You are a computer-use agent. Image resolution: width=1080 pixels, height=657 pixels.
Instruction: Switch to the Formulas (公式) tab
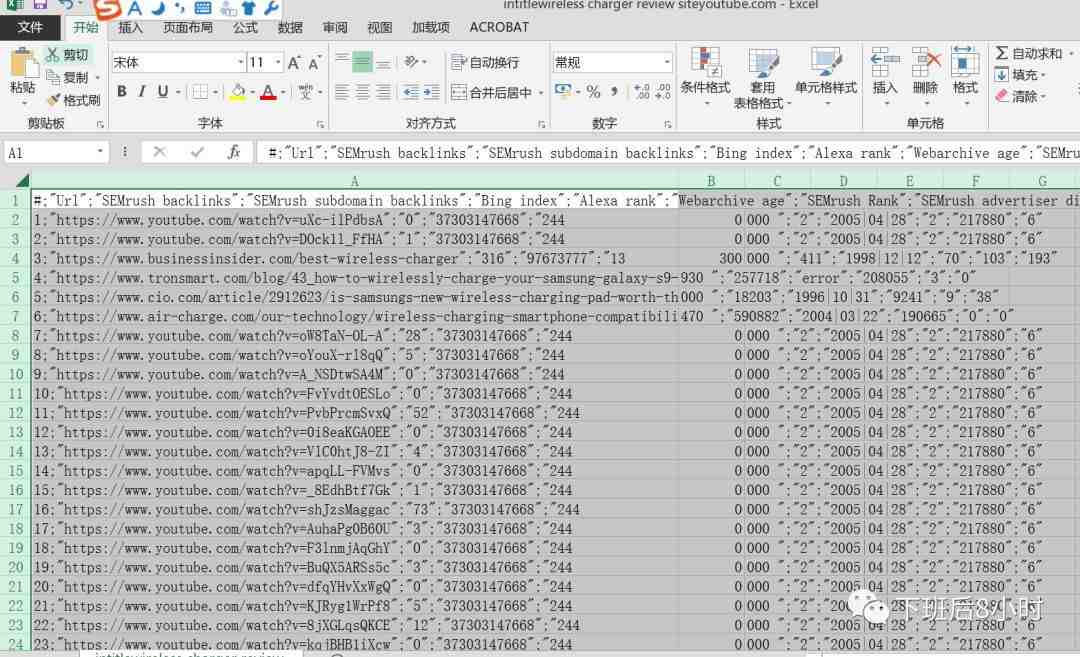[245, 28]
